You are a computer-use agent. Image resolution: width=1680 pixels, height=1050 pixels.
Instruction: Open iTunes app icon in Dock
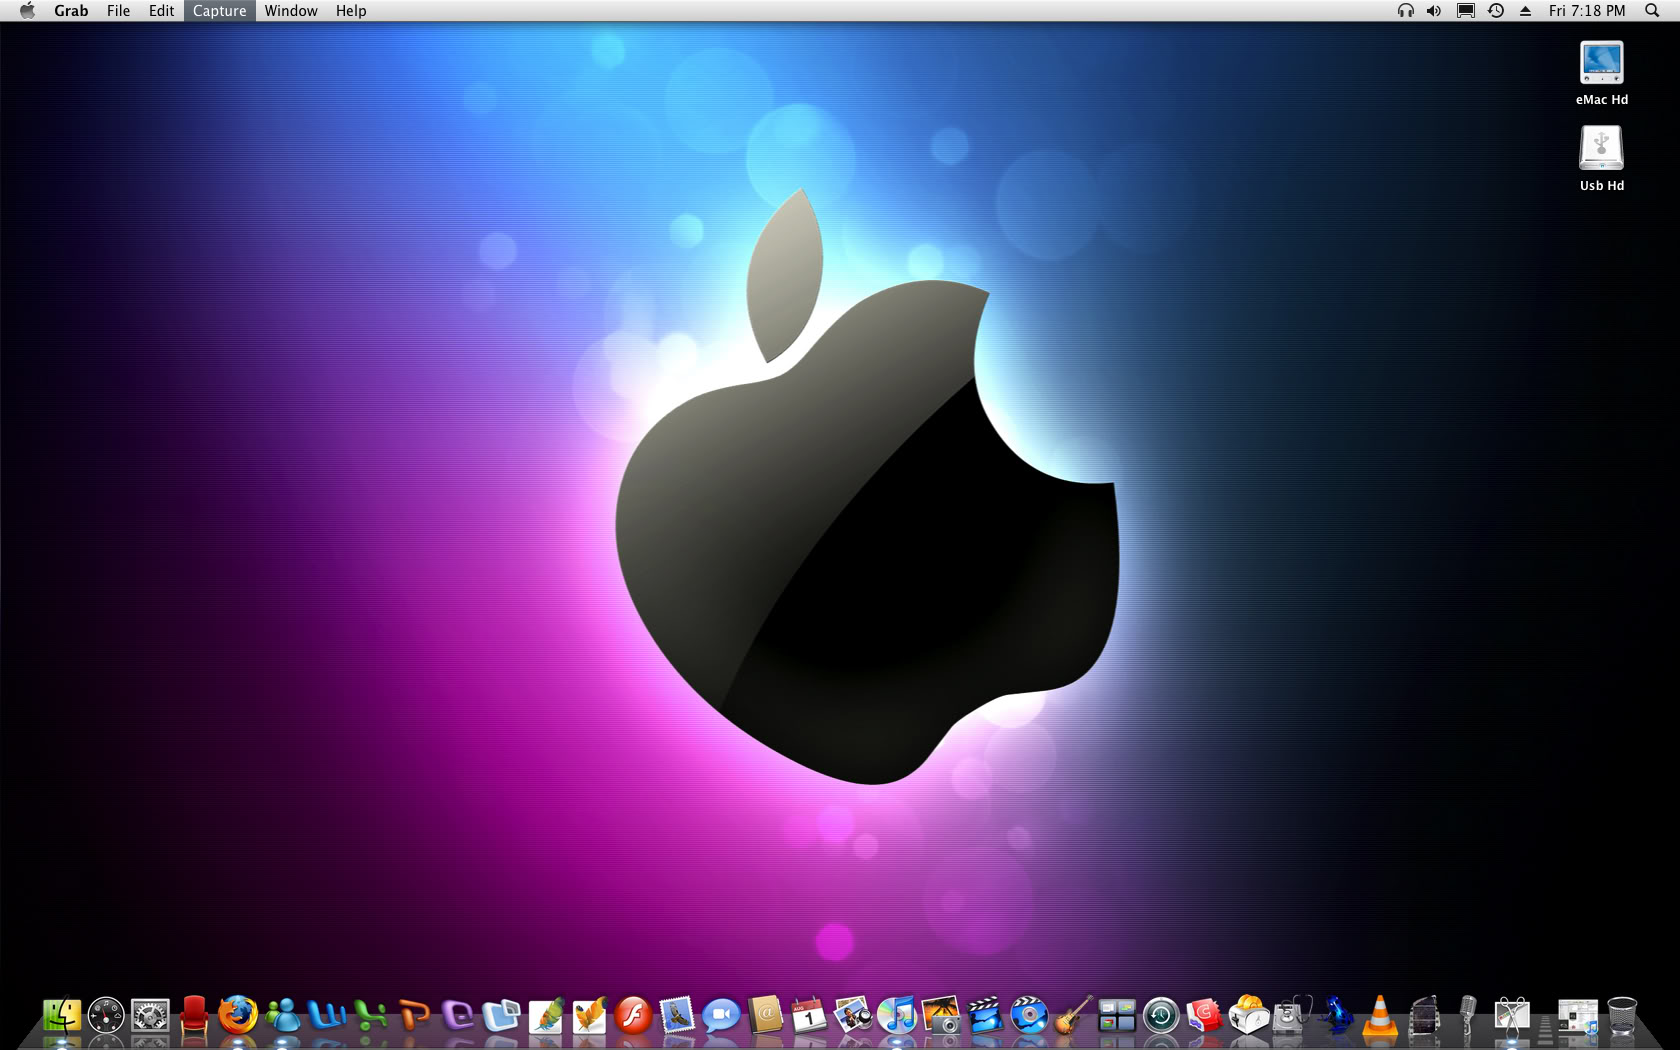point(897,1016)
